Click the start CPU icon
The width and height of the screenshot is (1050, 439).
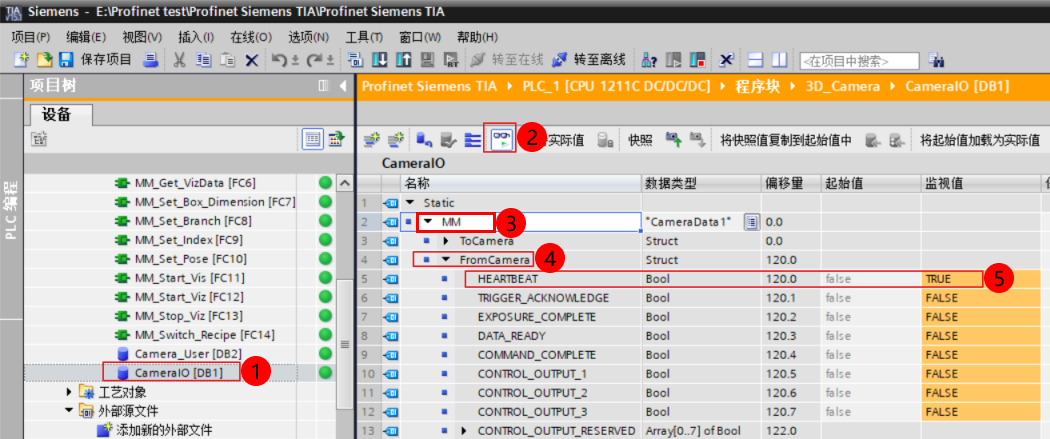(x=673, y=60)
